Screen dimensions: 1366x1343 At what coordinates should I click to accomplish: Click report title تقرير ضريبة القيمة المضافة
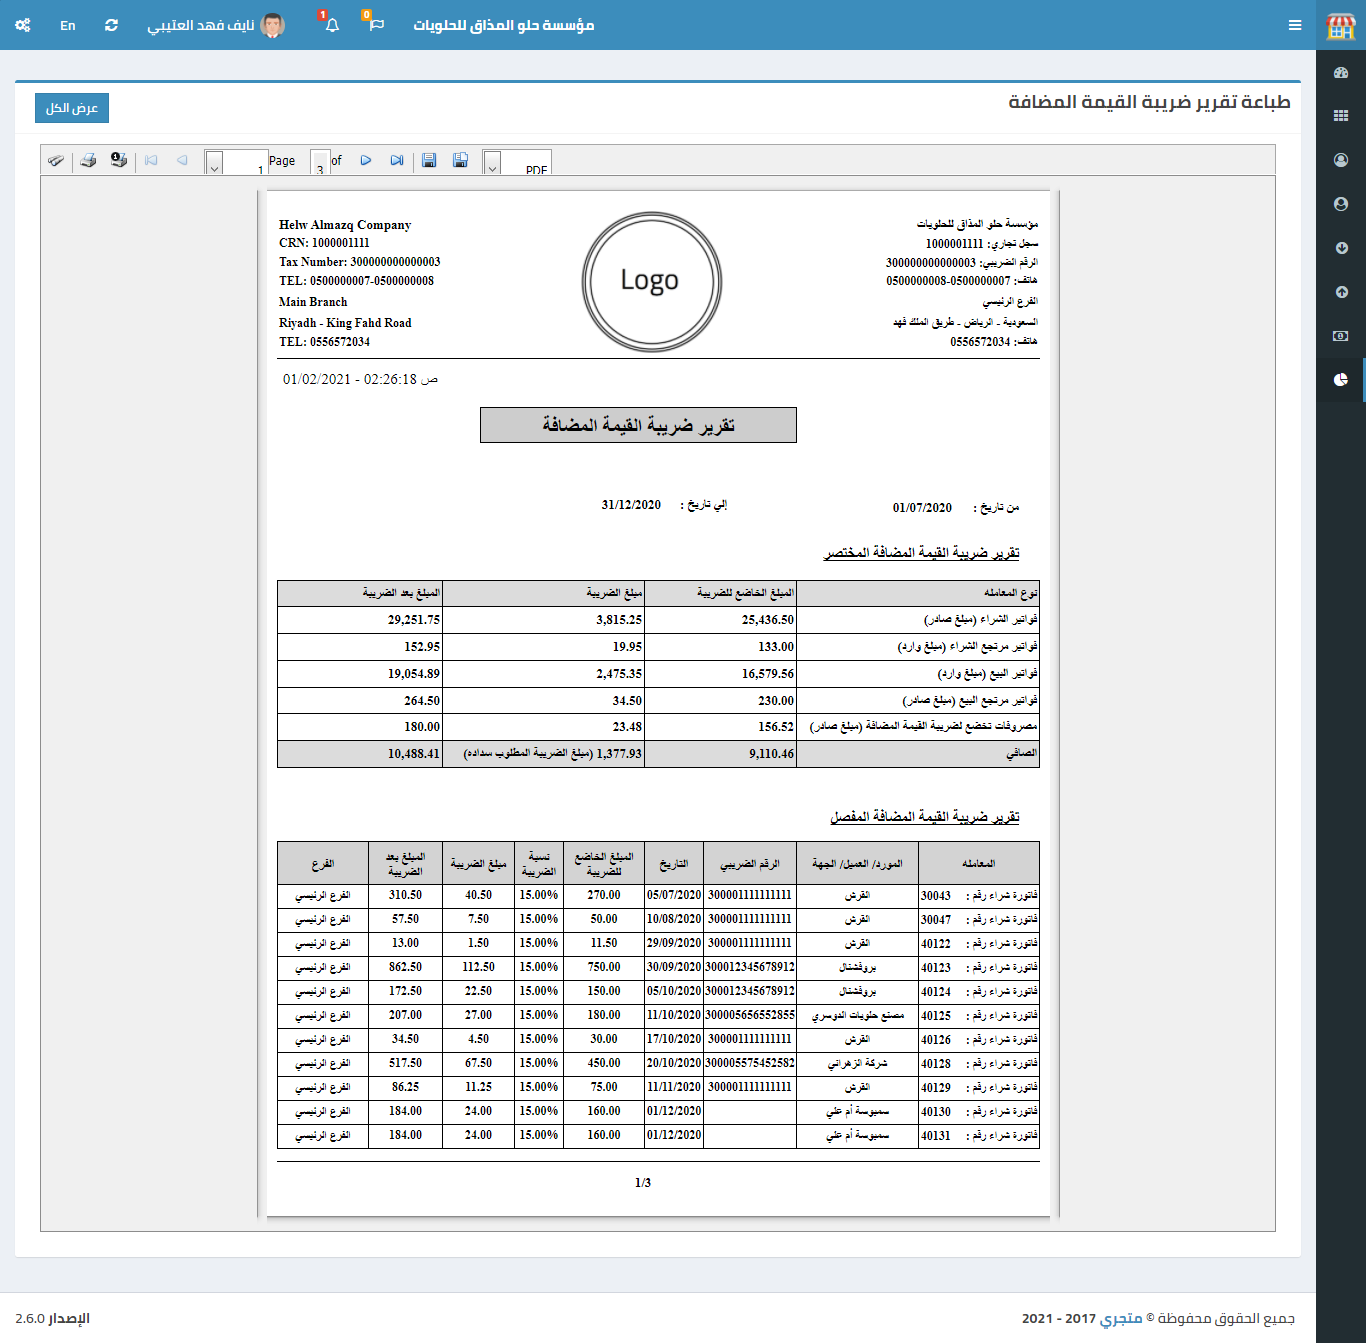coord(638,425)
